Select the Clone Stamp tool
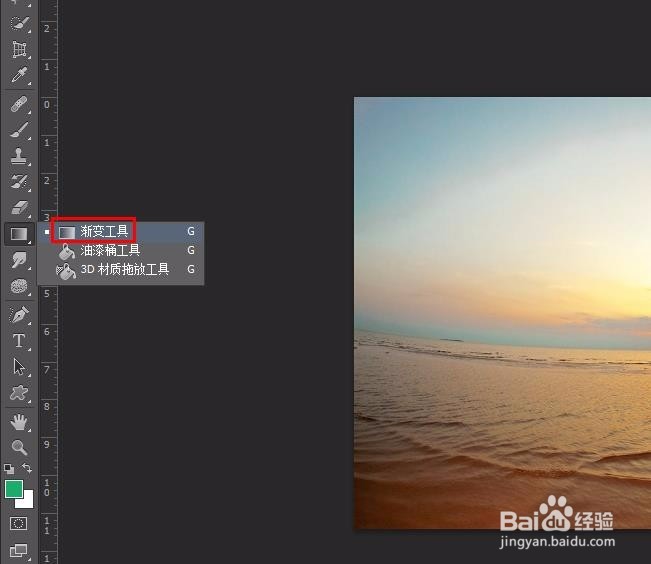 [19, 156]
